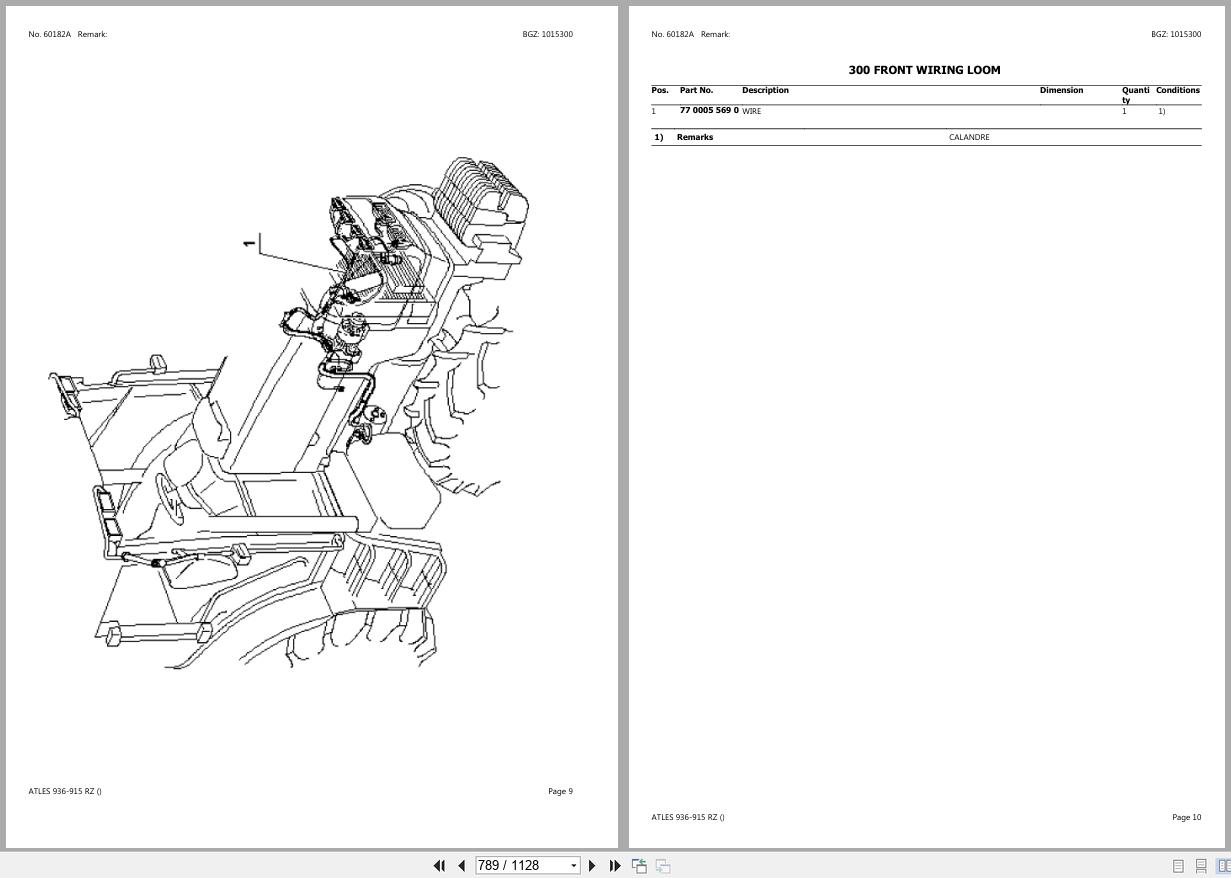1231x878 pixels.
Task: Open the page number dropdown arrow
Action: (x=574, y=866)
